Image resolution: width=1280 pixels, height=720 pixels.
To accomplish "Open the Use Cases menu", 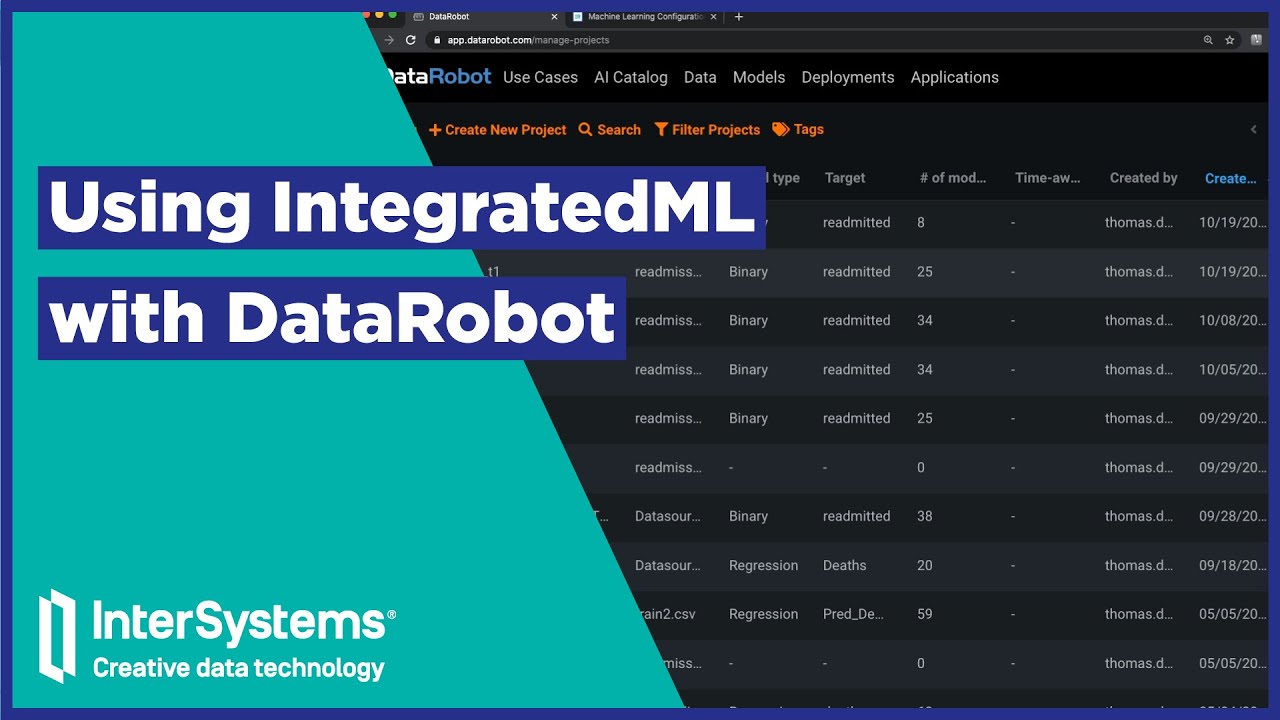I will tap(540, 77).
